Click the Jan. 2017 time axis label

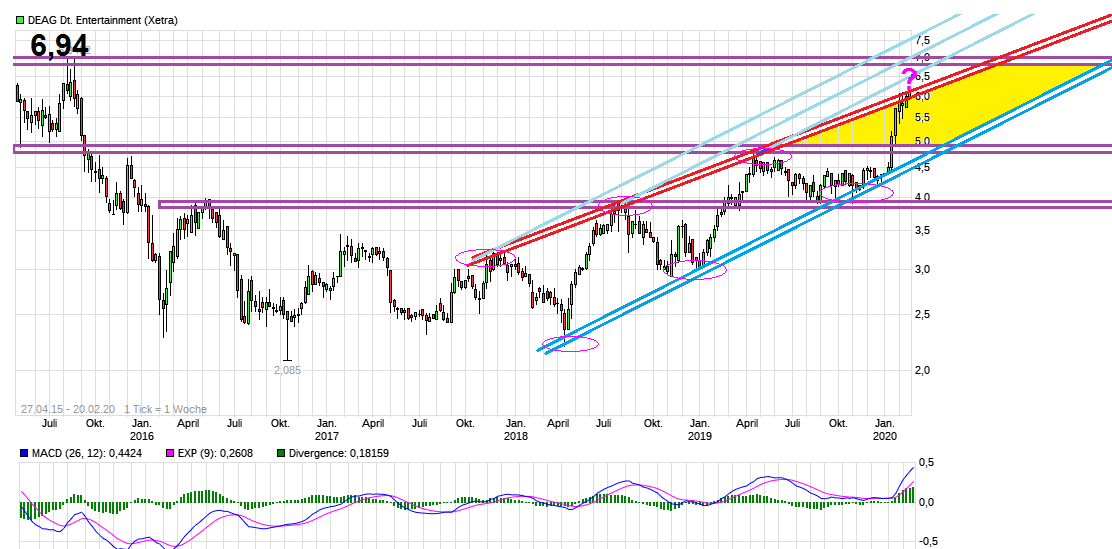[x=327, y=429]
